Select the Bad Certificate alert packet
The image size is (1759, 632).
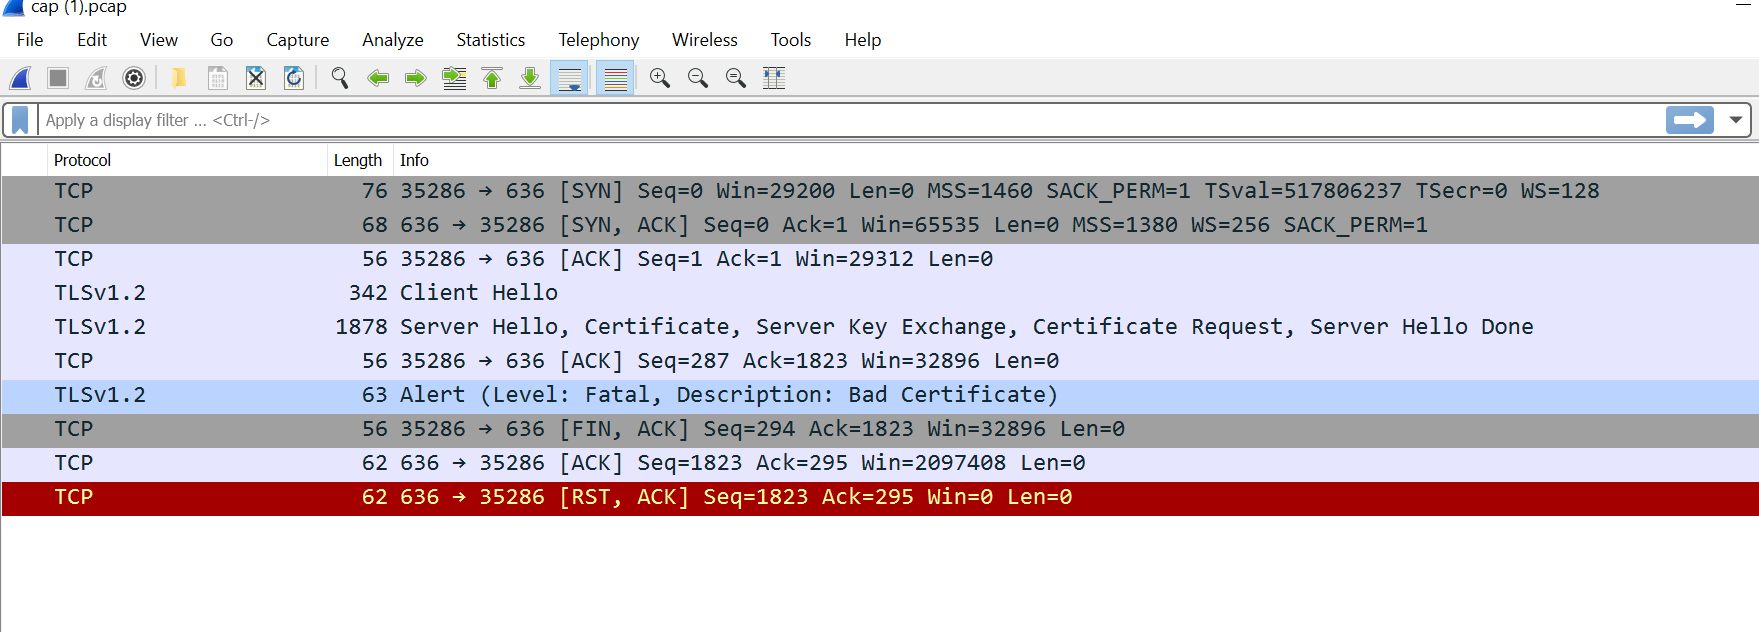pyautogui.click(x=728, y=395)
